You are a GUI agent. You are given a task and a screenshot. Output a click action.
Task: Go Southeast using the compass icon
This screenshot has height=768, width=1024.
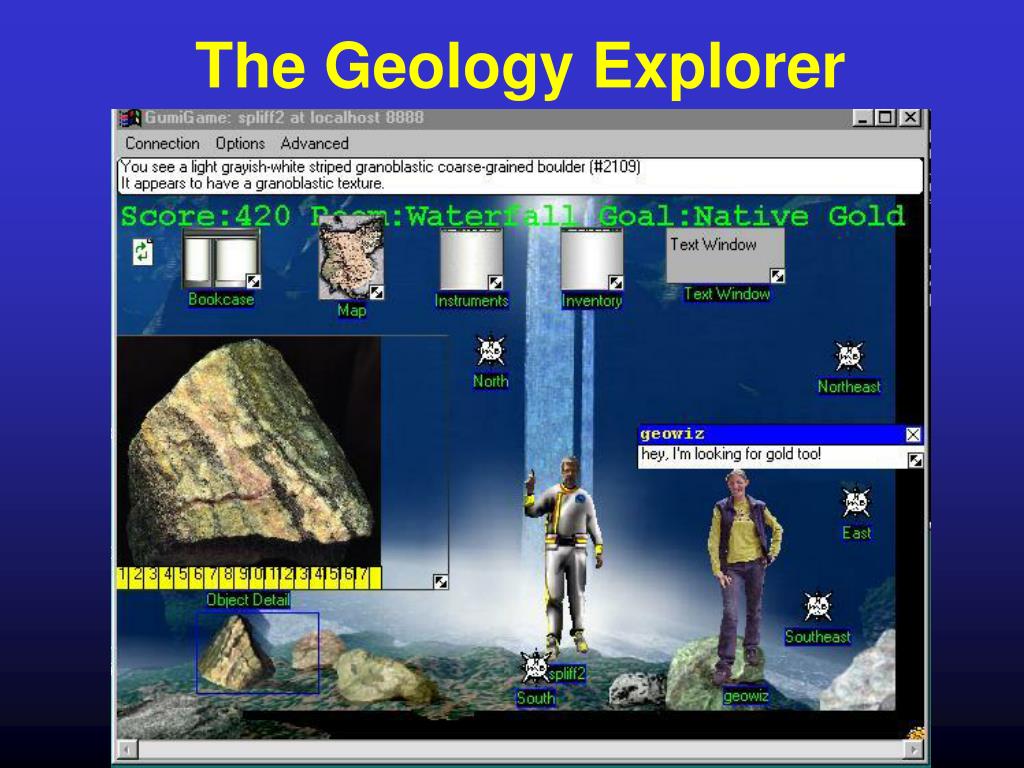coord(818,607)
